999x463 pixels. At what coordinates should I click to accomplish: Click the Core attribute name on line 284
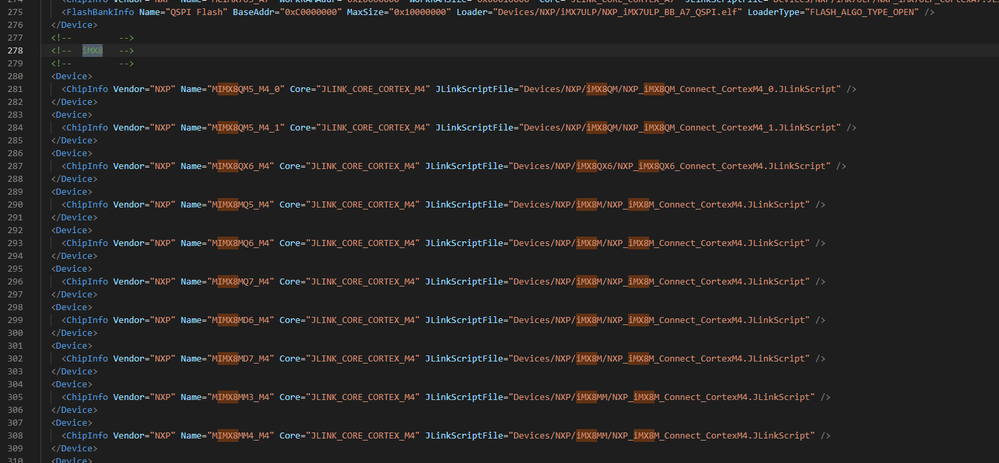(x=300, y=127)
